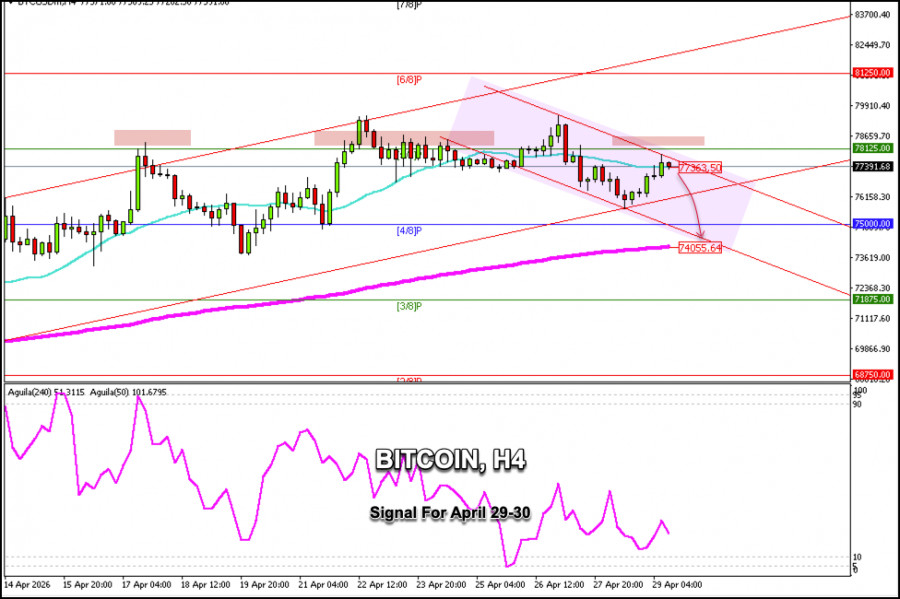Select the [4/8]P Murrey level label

pos(409,231)
